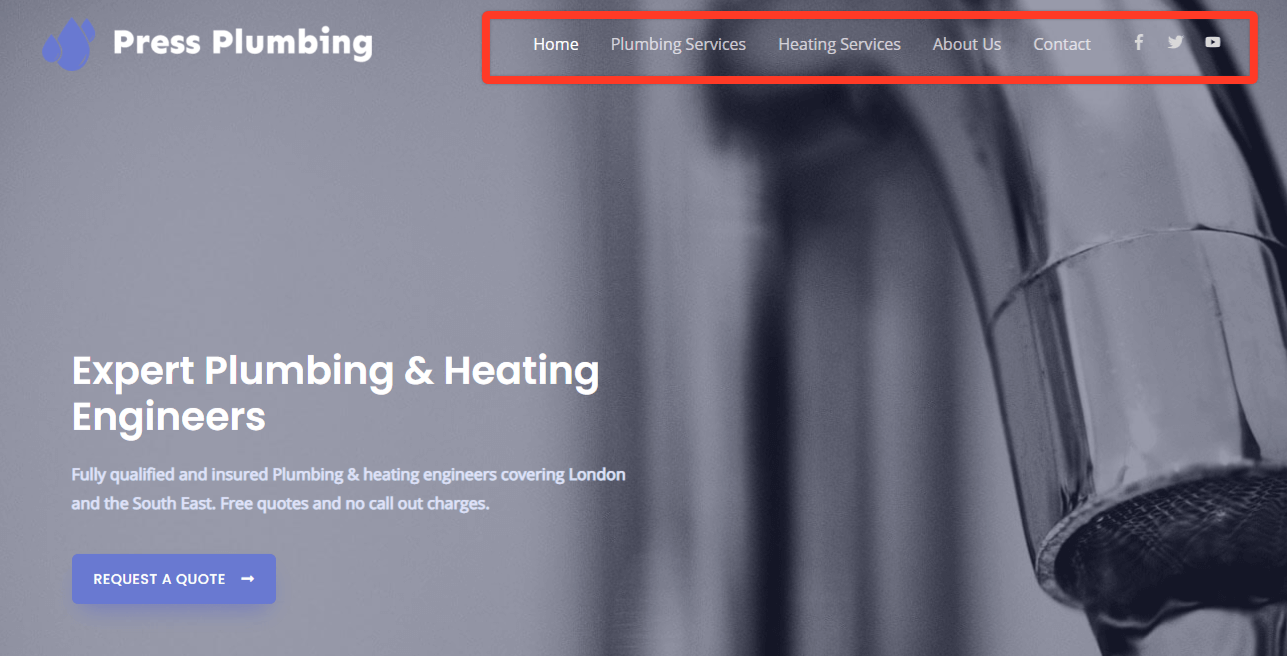Click the word Engineers in the headline
Image resolution: width=1287 pixels, height=656 pixels.
169,416
